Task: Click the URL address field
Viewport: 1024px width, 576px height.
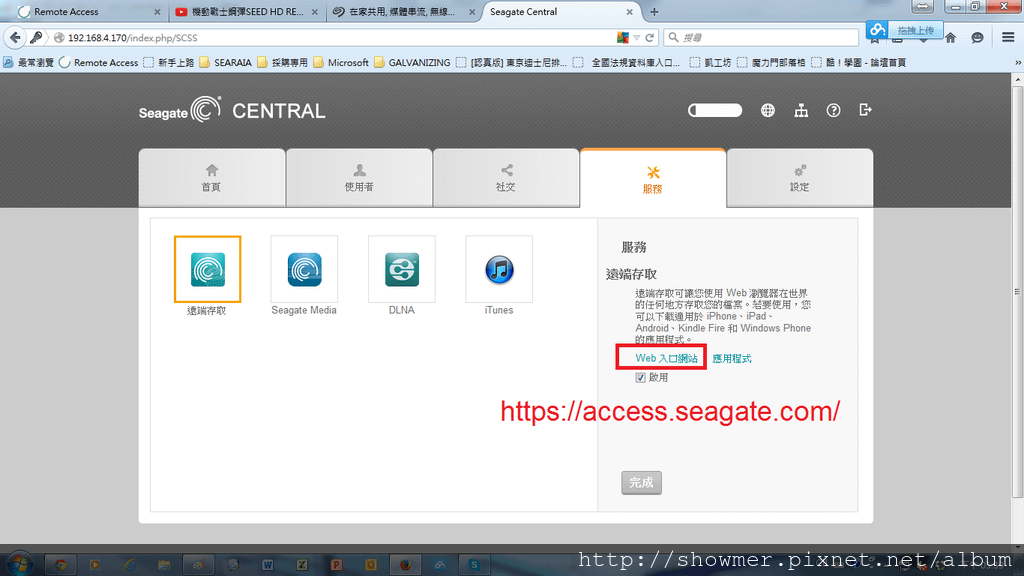Action: pos(340,38)
